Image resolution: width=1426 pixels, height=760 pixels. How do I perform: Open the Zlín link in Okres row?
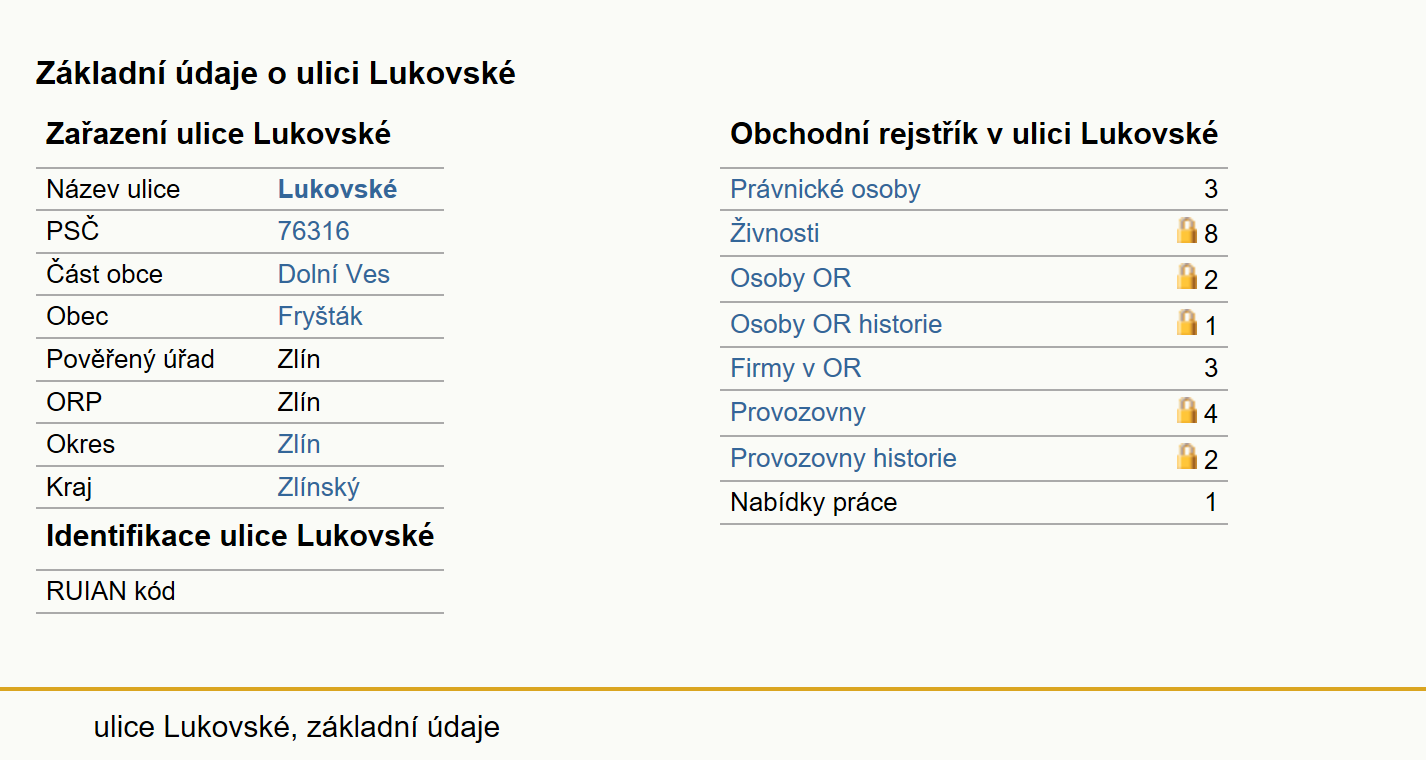point(299,445)
